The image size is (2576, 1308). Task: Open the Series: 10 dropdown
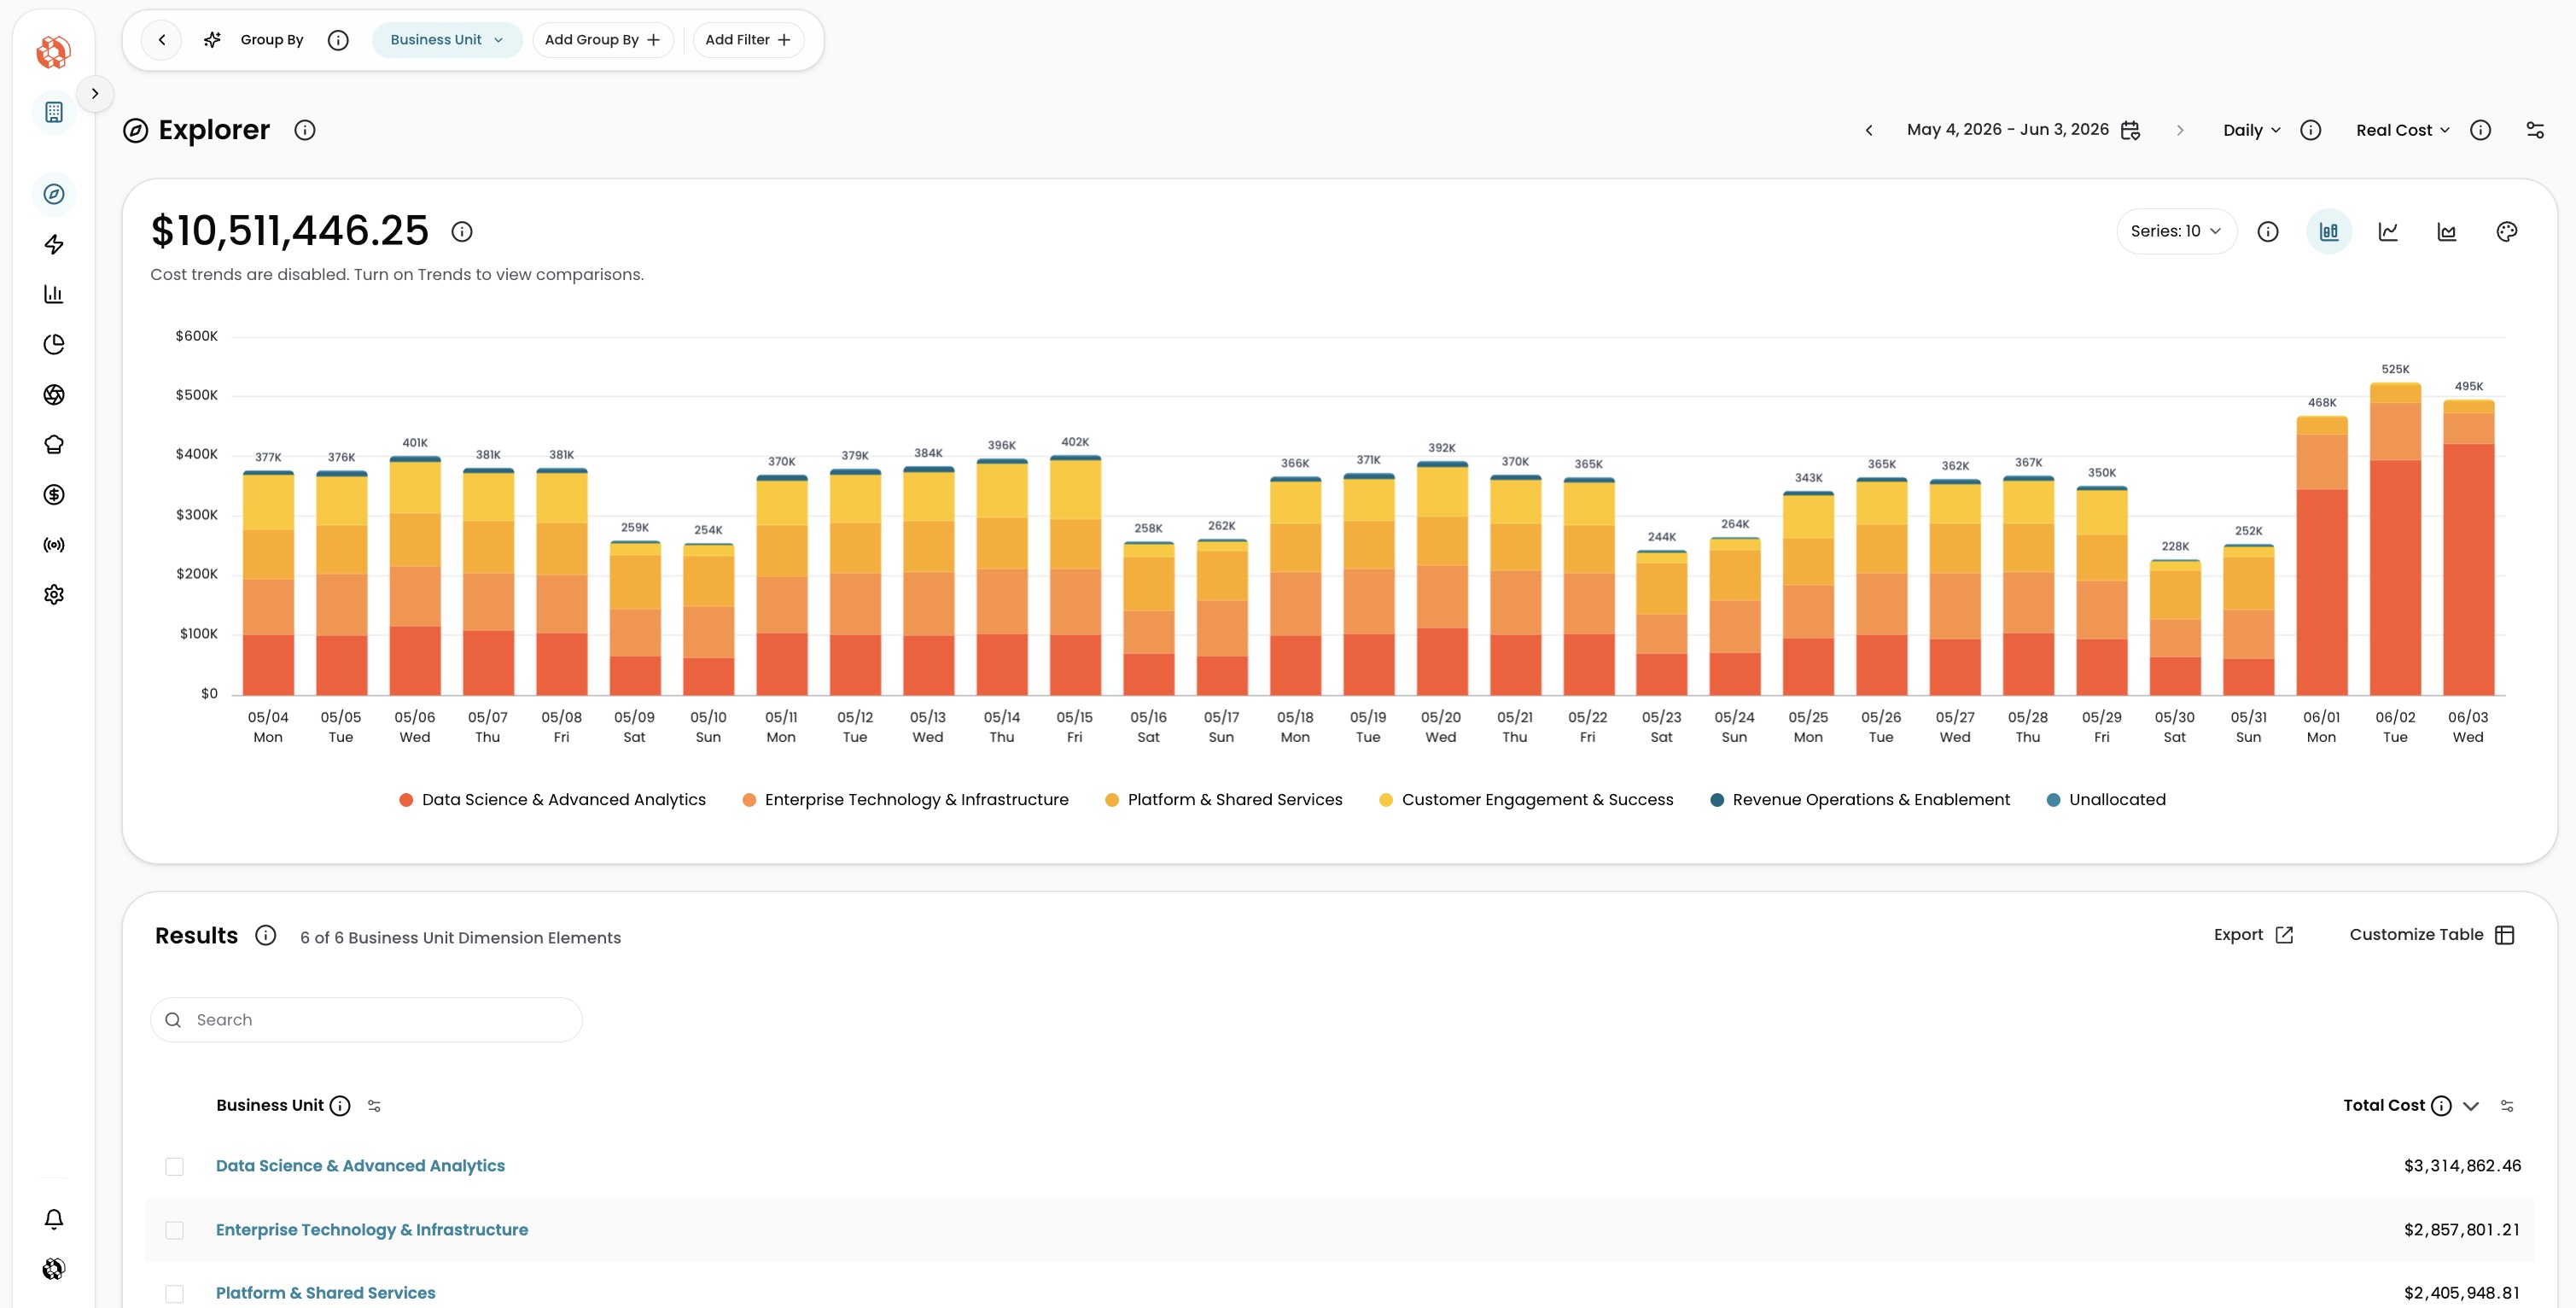click(x=2176, y=231)
